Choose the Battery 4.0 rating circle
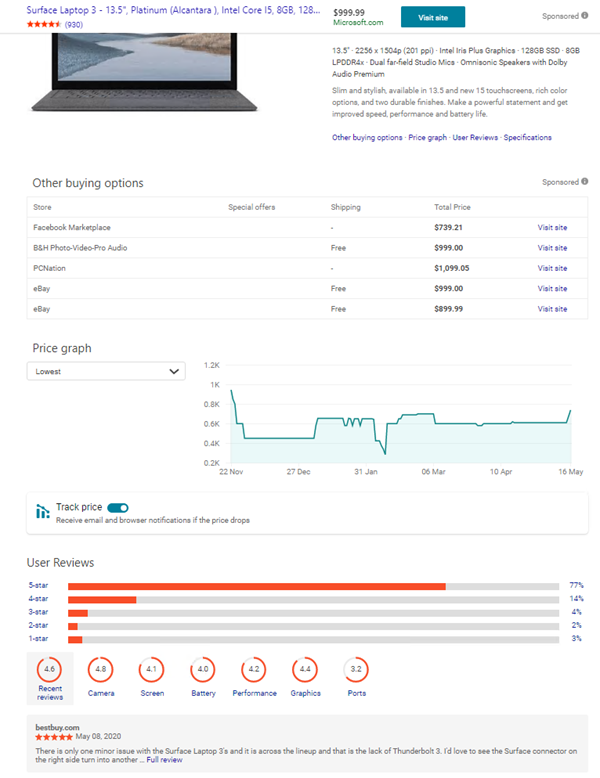 (203, 669)
